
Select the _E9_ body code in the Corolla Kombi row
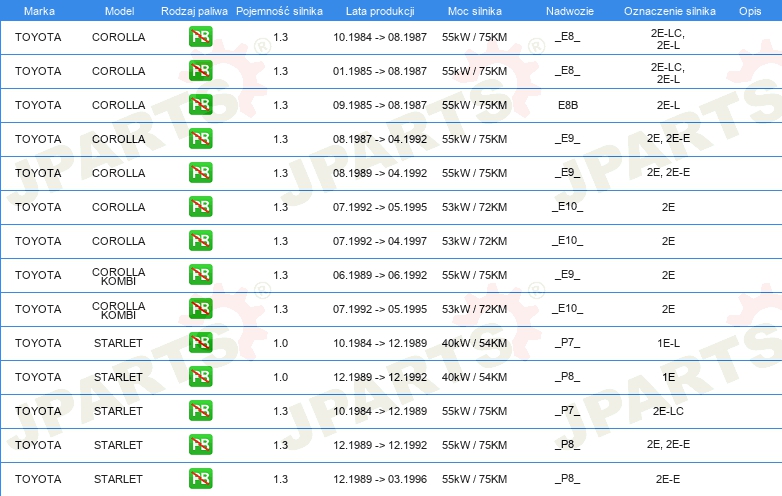tap(568, 275)
